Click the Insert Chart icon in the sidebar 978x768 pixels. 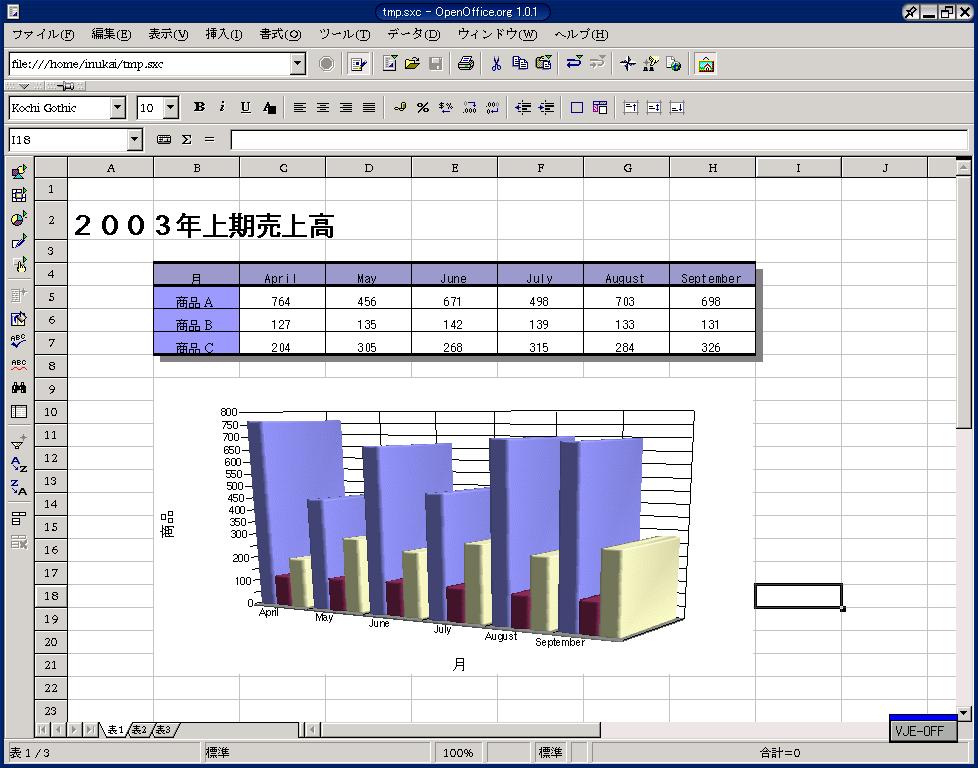pyautogui.click(x=19, y=218)
